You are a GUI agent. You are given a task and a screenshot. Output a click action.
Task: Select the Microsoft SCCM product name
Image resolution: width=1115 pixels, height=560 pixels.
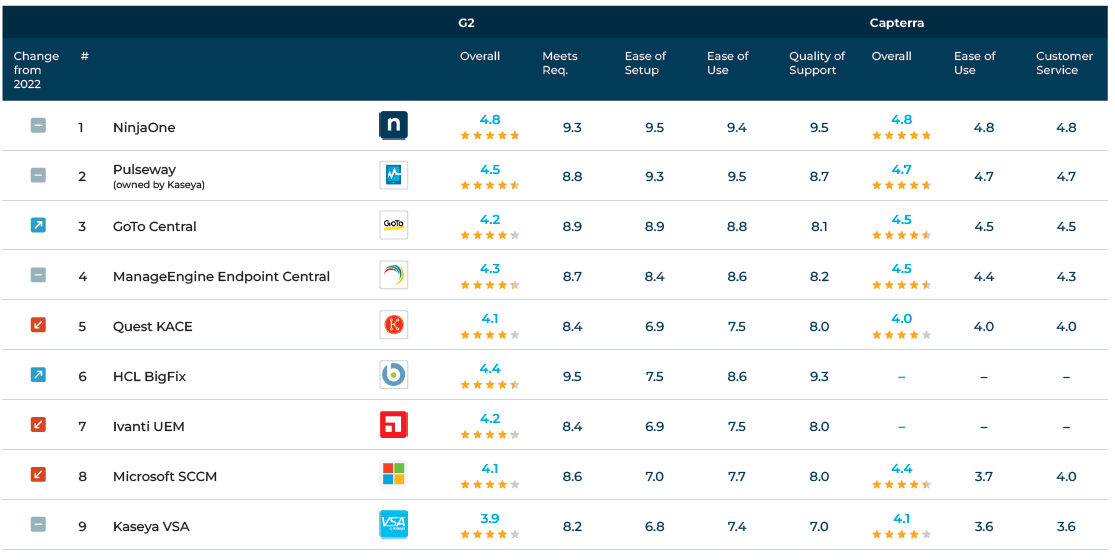tap(164, 476)
